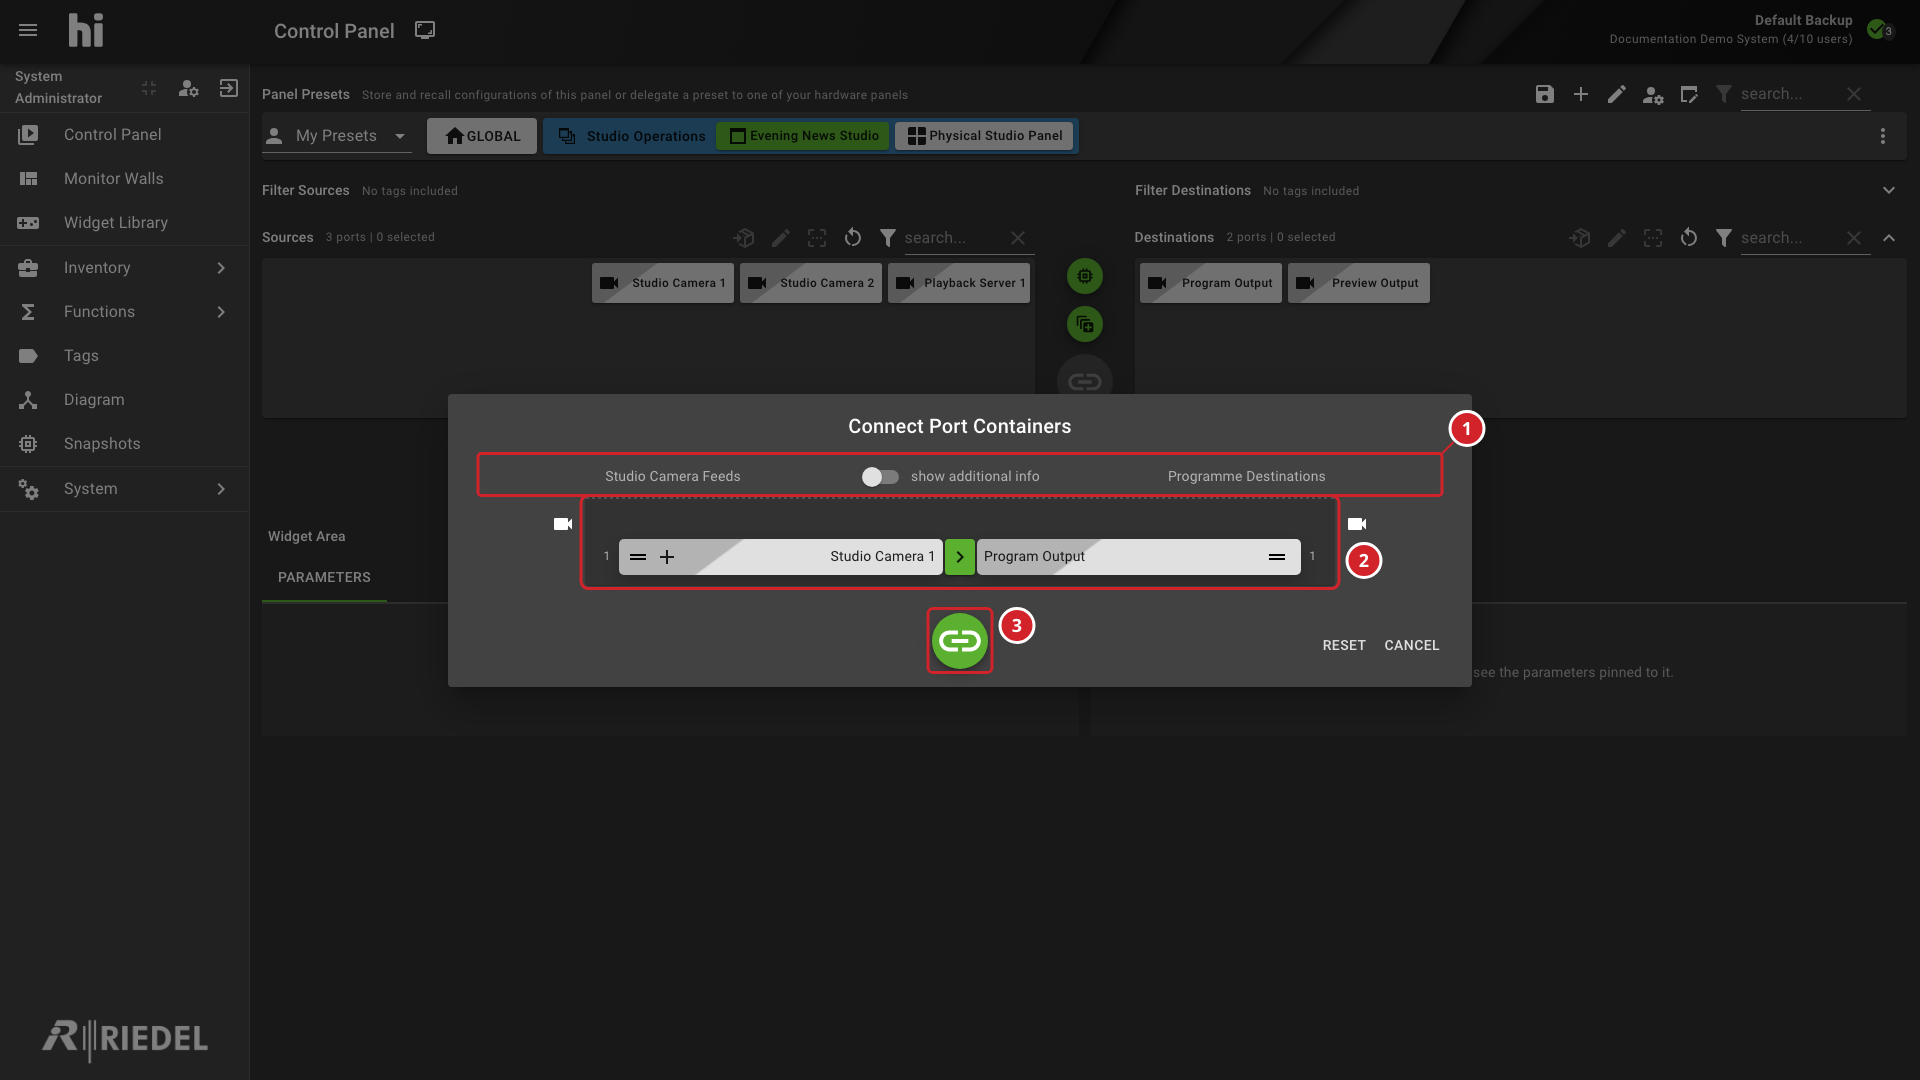Viewport: 1920px width, 1080px height.
Task: Open the presets three-dot overflow menu
Action: (x=1882, y=136)
